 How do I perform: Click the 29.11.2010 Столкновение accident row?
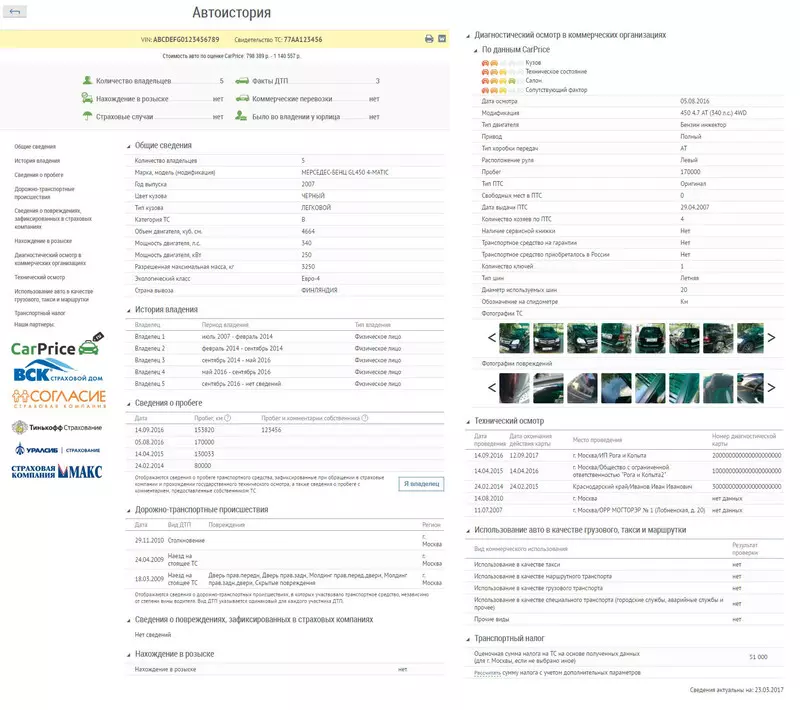pyautogui.click(x=285, y=540)
